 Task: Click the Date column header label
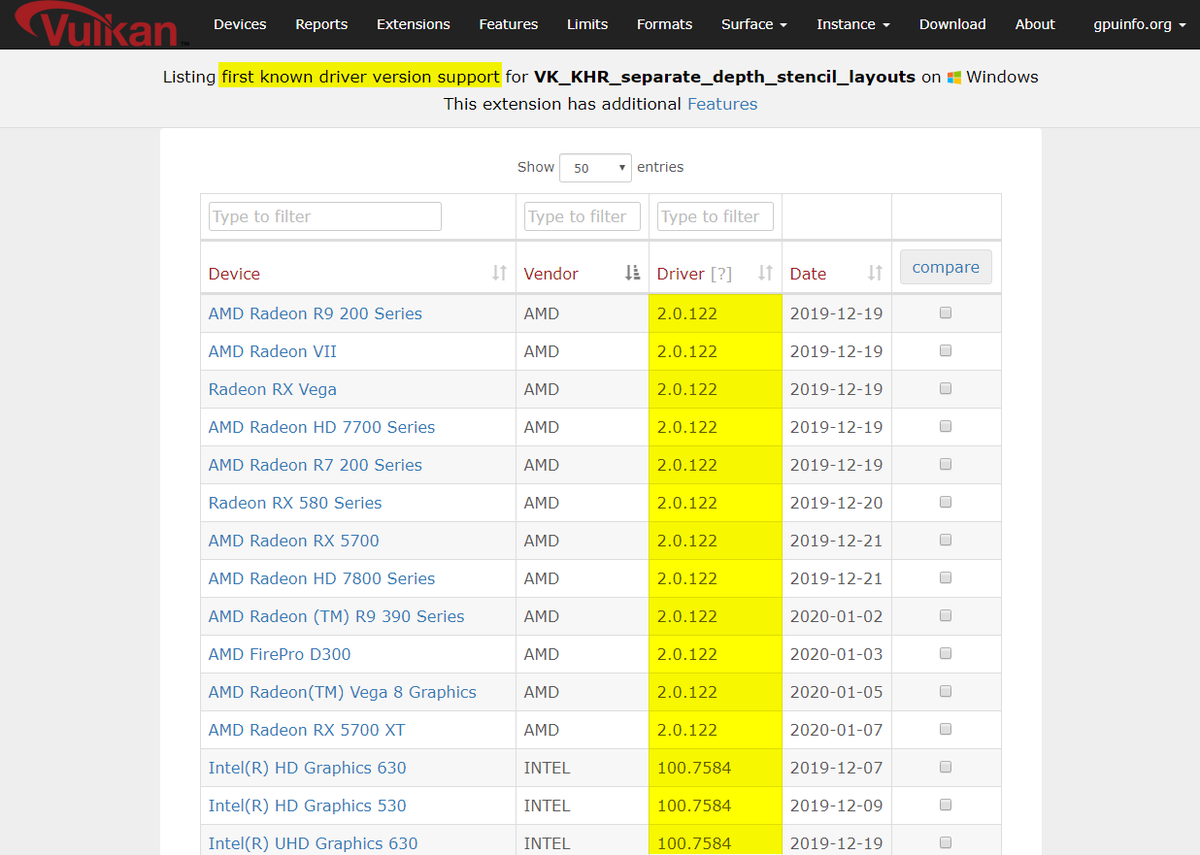808,274
